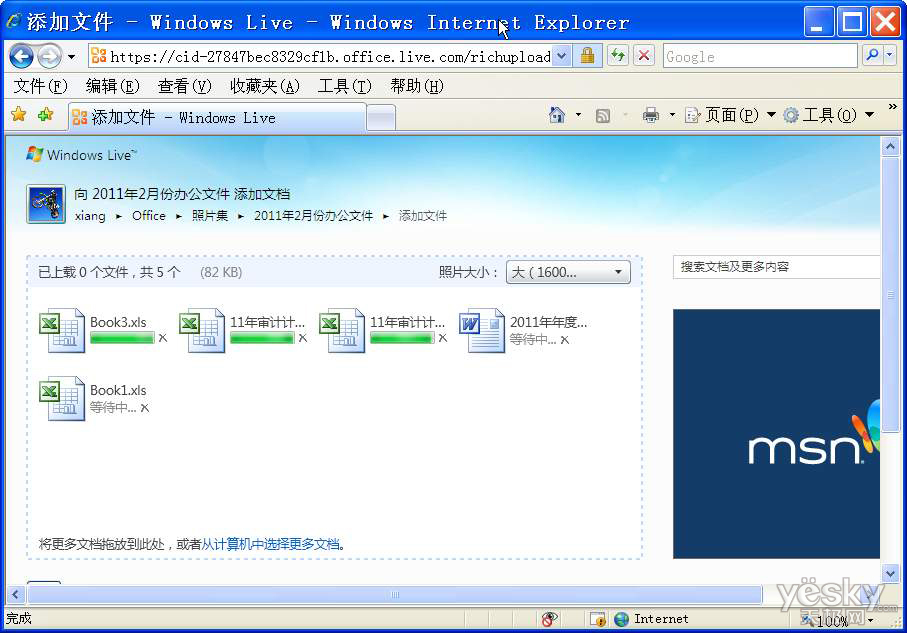Click the msn advertisement banner
The height and width of the screenshot is (633, 907).
[x=776, y=433]
